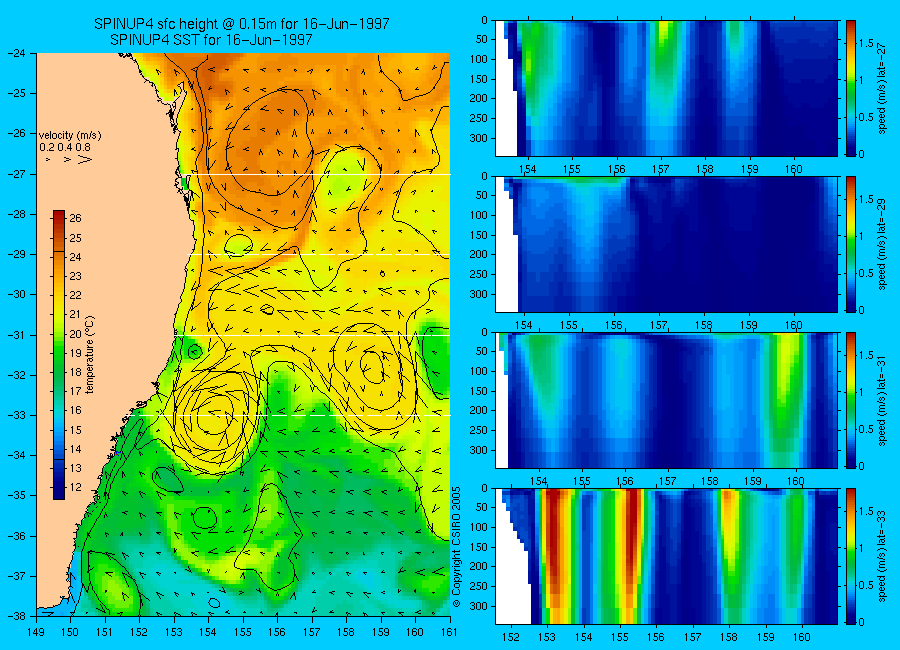Click the lat=-31 speed section plot
Viewport: 900px width, 650px height.
tap(666, 400)
